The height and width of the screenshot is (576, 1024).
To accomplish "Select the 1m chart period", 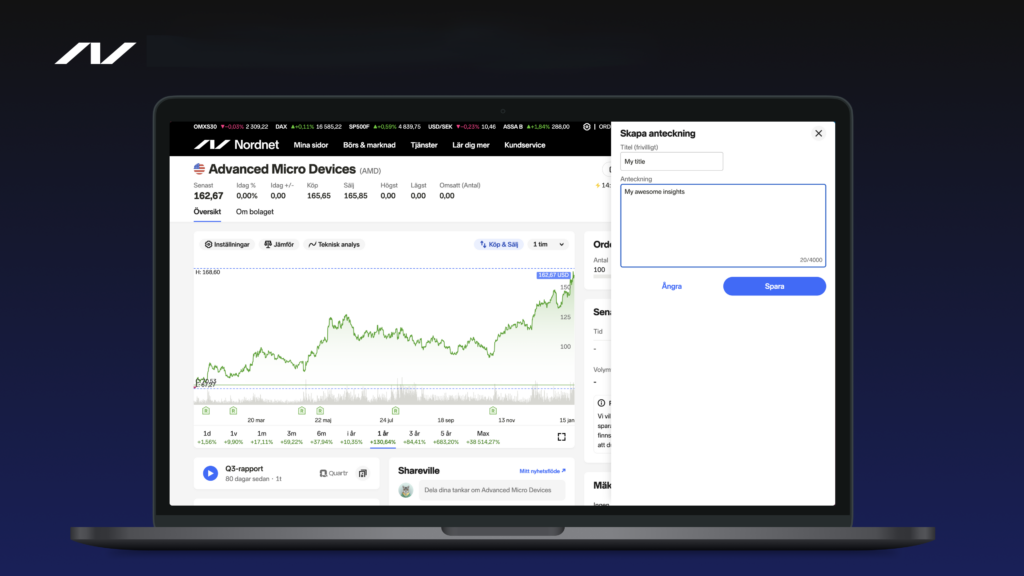I will [x=261, y=438].
